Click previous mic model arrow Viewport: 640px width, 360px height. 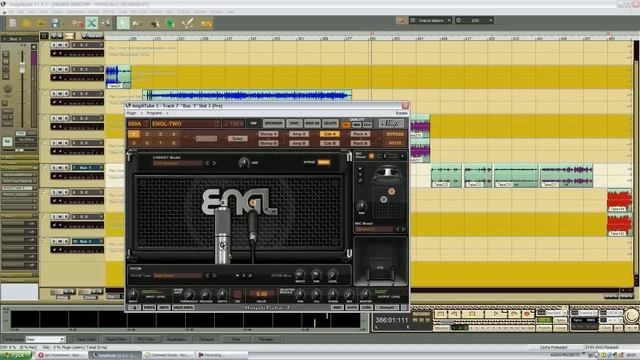[397, 229]
